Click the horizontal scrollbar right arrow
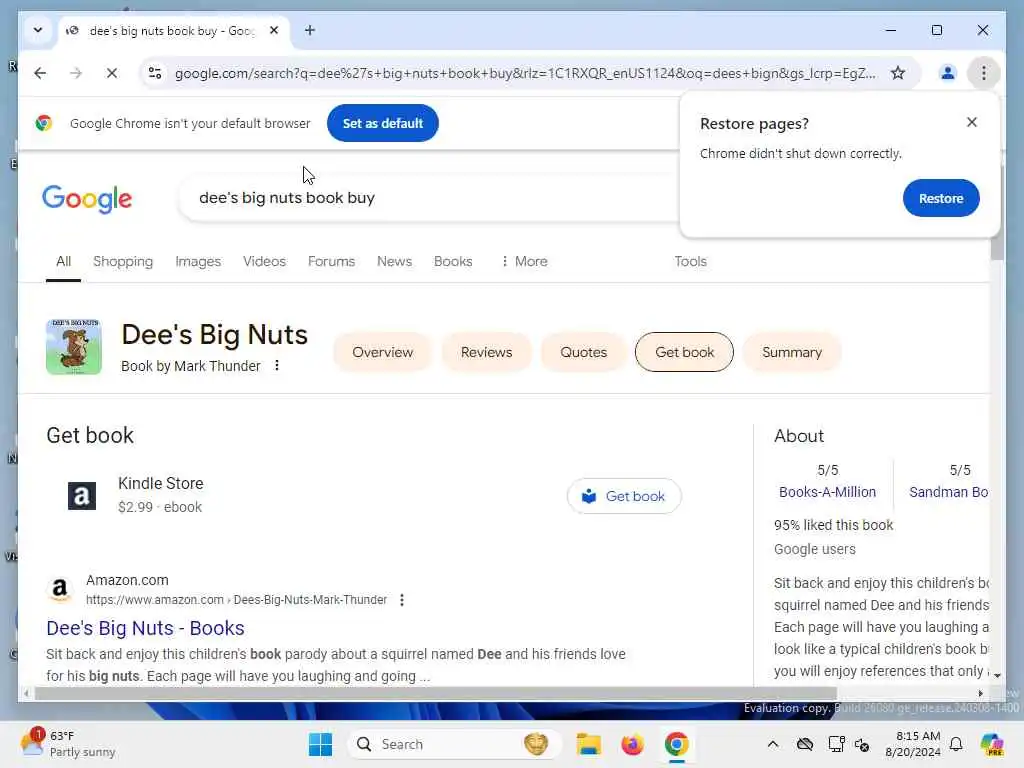 980,693
